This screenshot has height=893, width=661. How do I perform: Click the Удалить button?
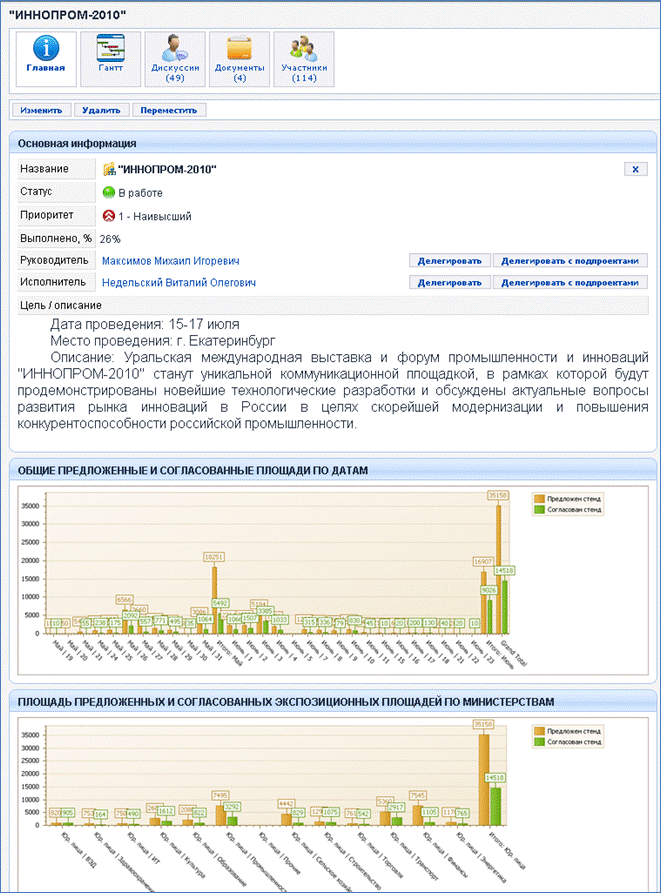click(x=101, y=110)
